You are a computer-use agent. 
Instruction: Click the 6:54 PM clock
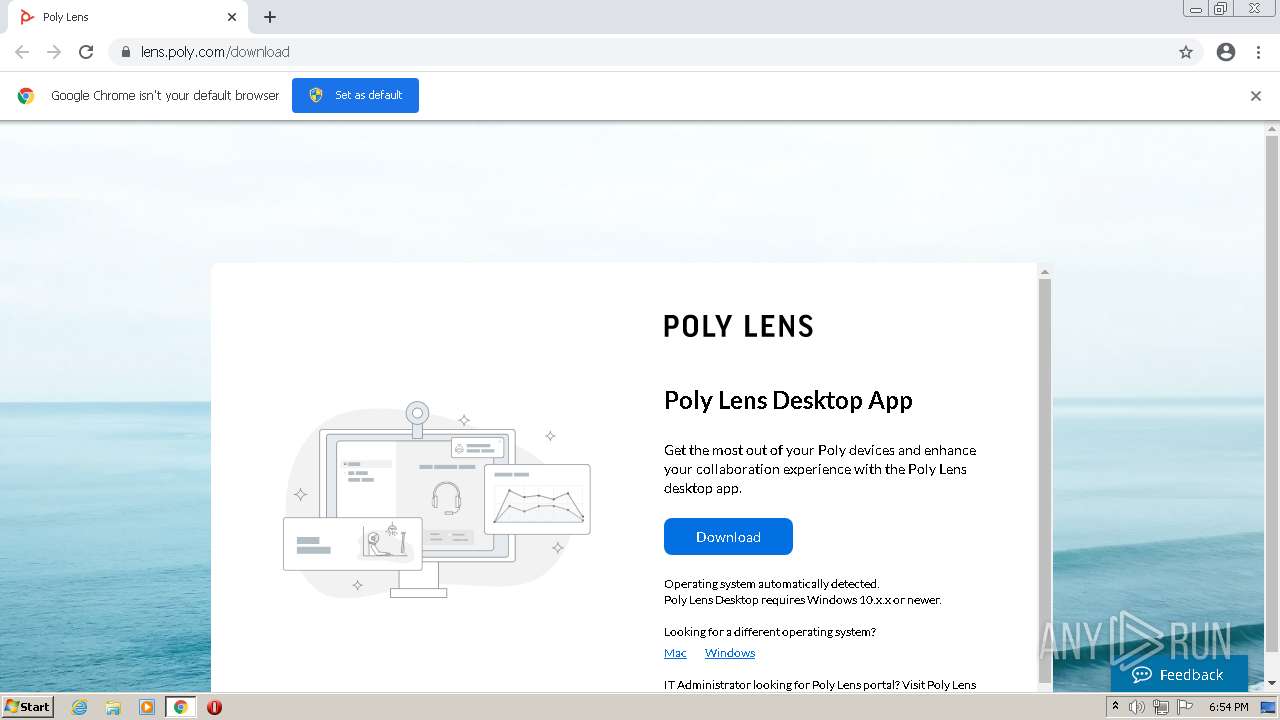click(1228, 707)
